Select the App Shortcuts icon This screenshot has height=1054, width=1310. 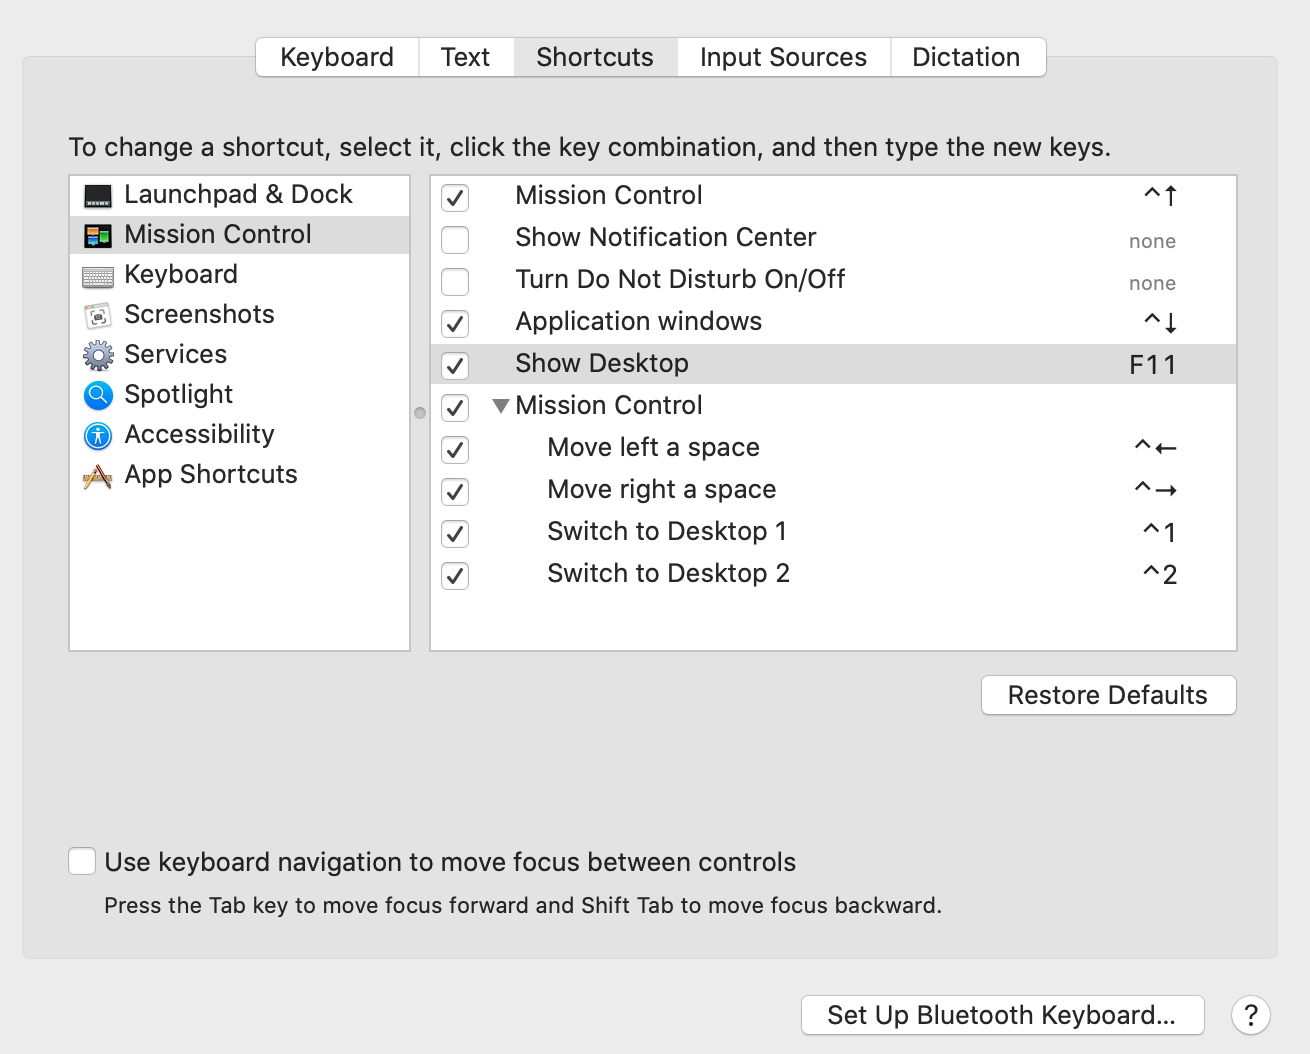[x=98, y=476]
